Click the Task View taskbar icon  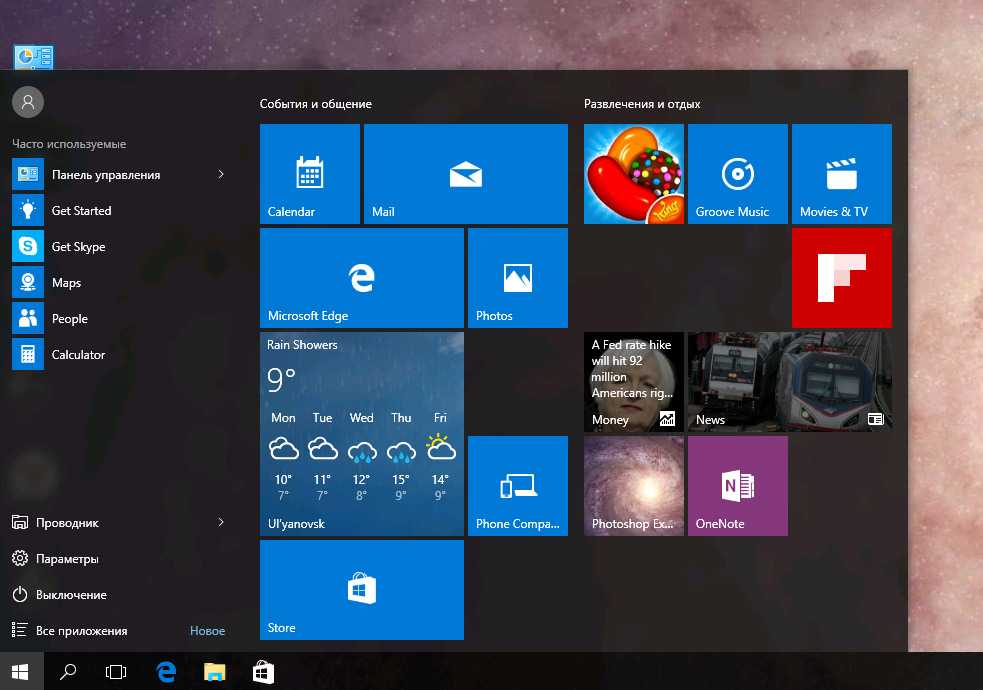pos(116,672)
